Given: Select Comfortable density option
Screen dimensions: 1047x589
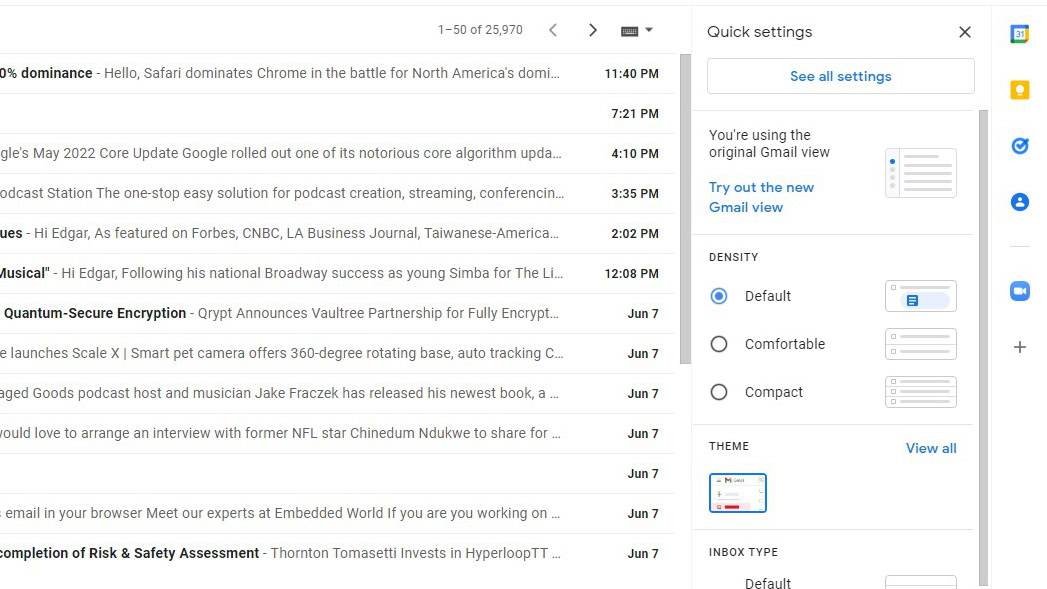Looking at the screenshot, I should (x=718, y=344).
